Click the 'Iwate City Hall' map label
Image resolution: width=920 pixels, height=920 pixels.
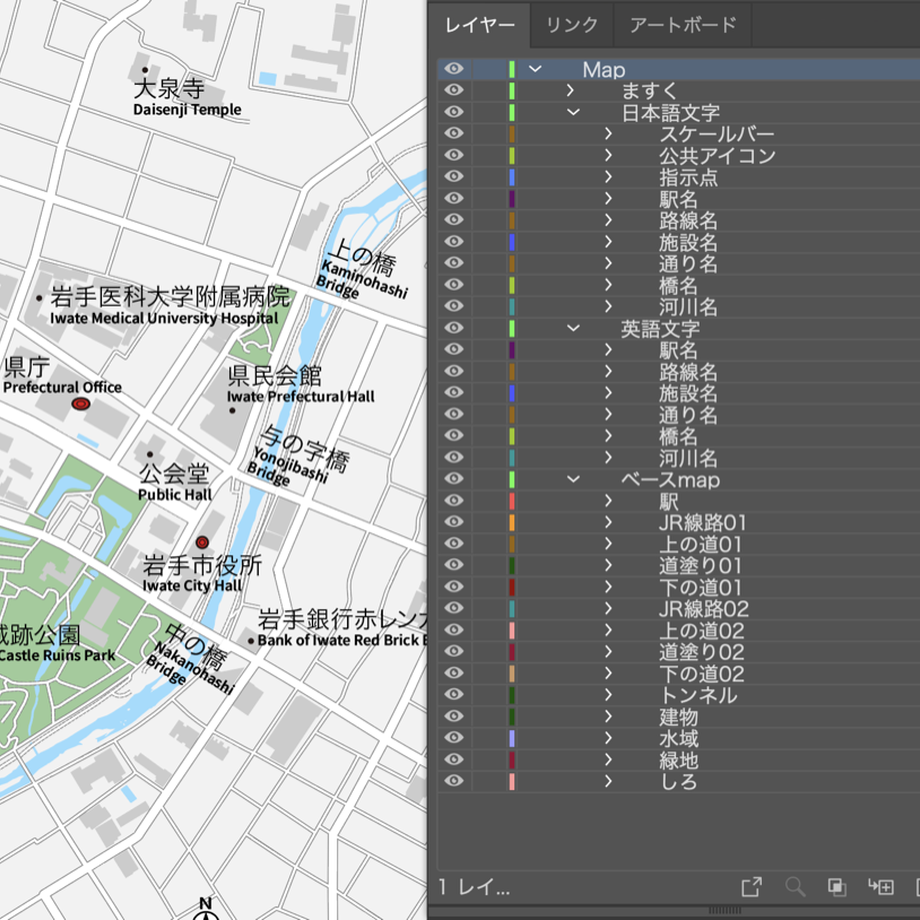192,586
